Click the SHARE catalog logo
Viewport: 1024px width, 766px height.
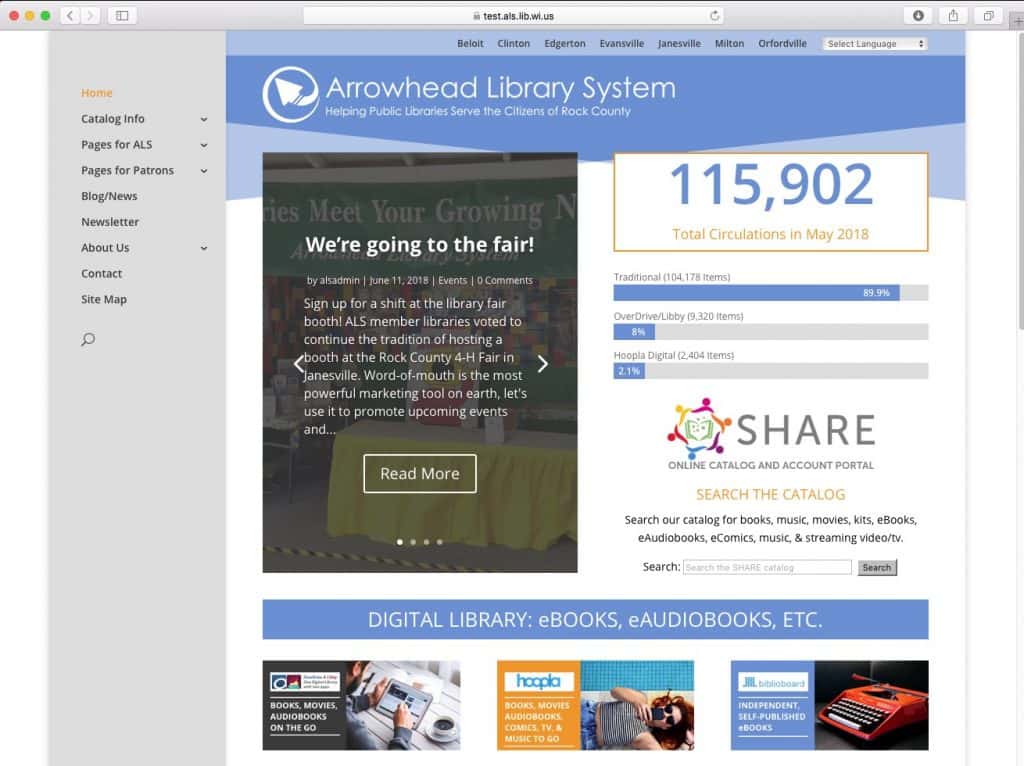pyautogui.click(x=770, y=429)
